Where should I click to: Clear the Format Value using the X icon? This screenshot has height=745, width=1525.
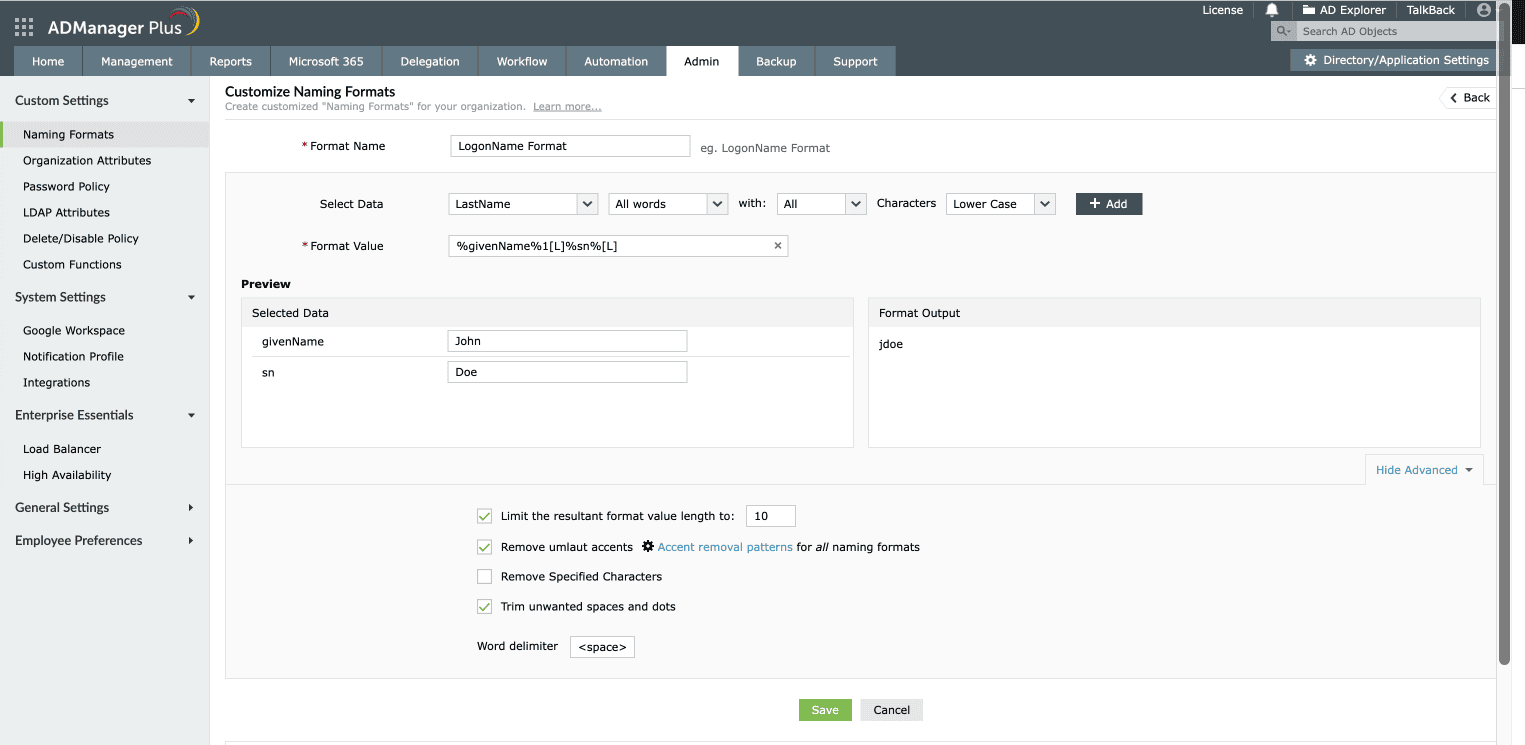coord(777,245)
